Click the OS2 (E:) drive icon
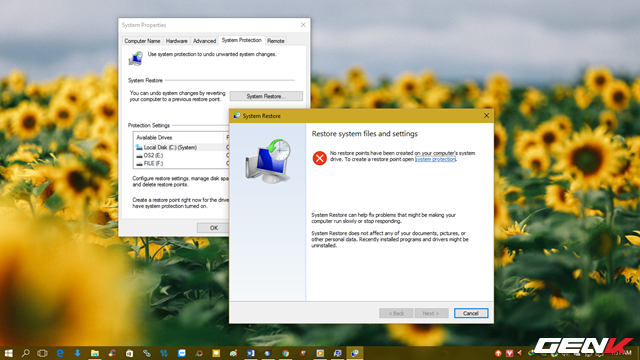 (x=139, y=156)
